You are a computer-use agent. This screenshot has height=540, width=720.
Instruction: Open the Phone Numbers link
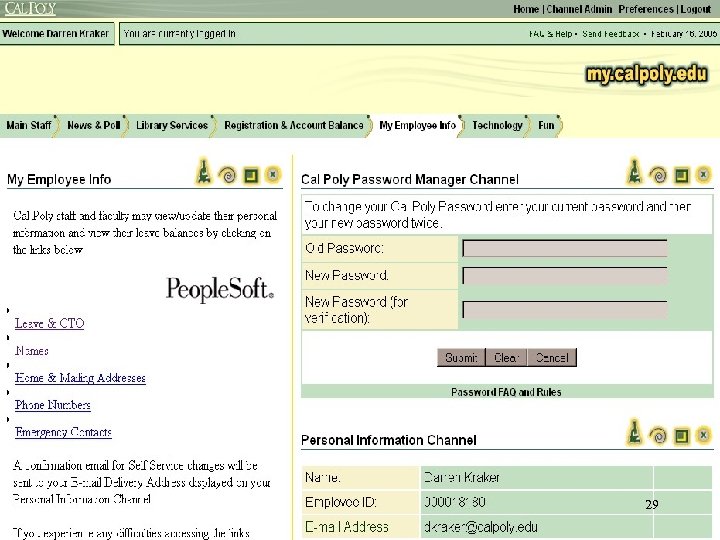[52, 405]
